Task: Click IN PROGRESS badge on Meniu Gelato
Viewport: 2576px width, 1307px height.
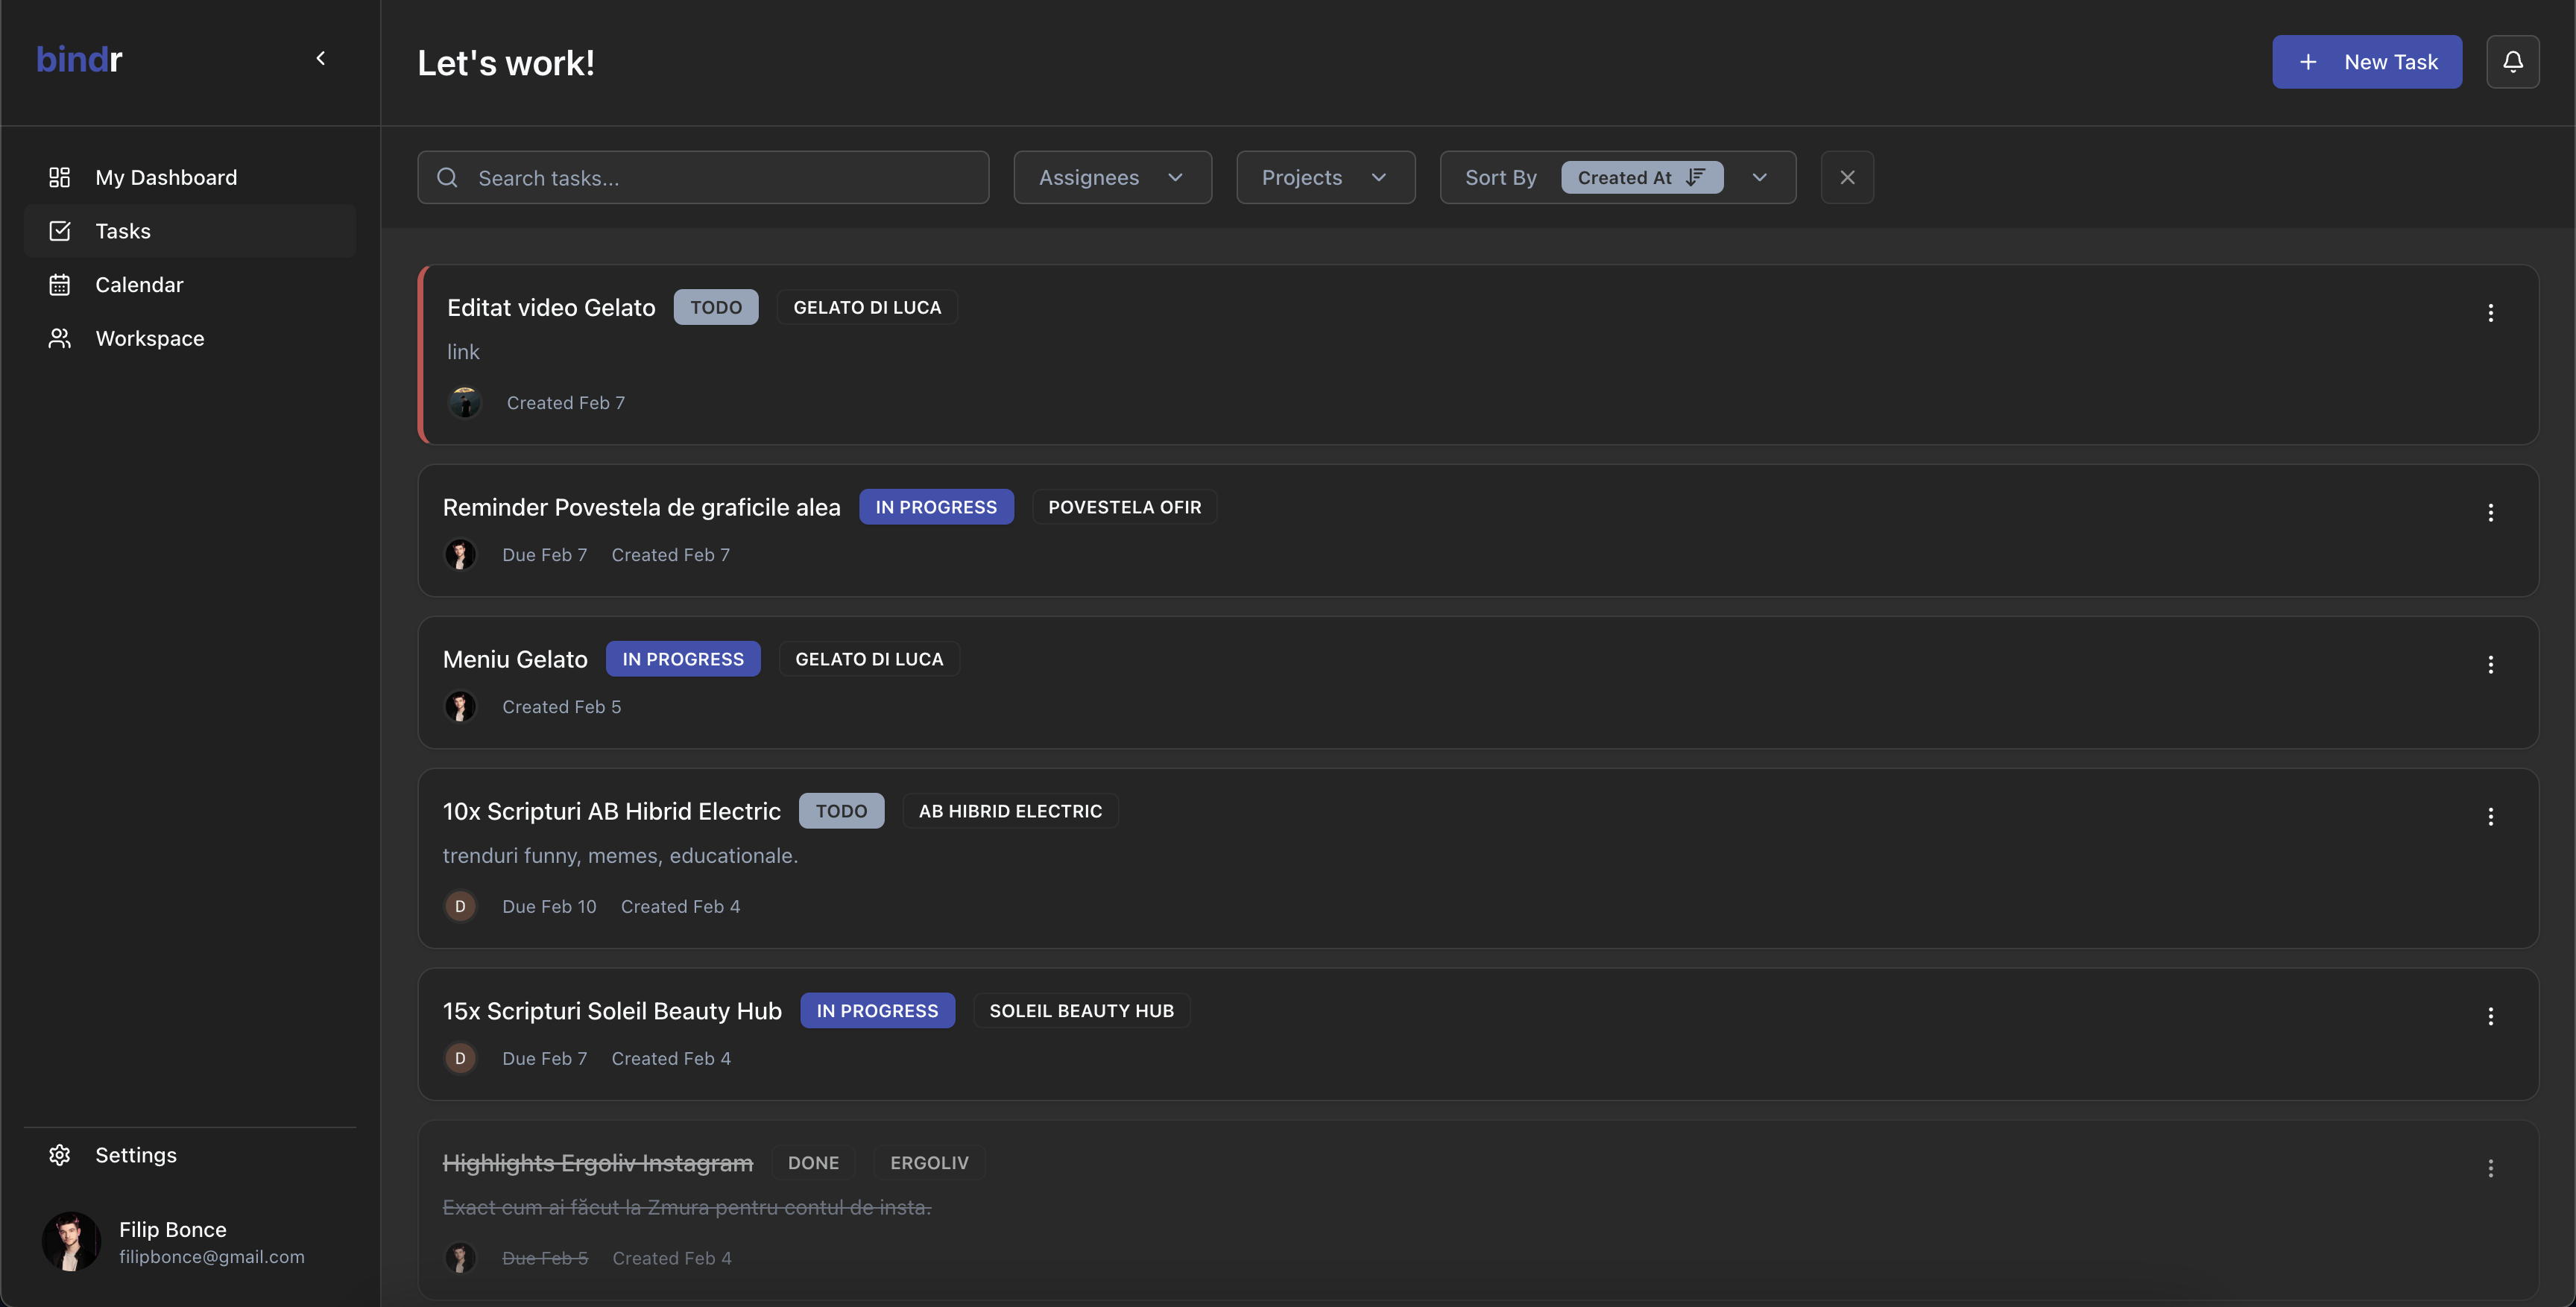Action: pyautogui.click(x=683, y=659)
